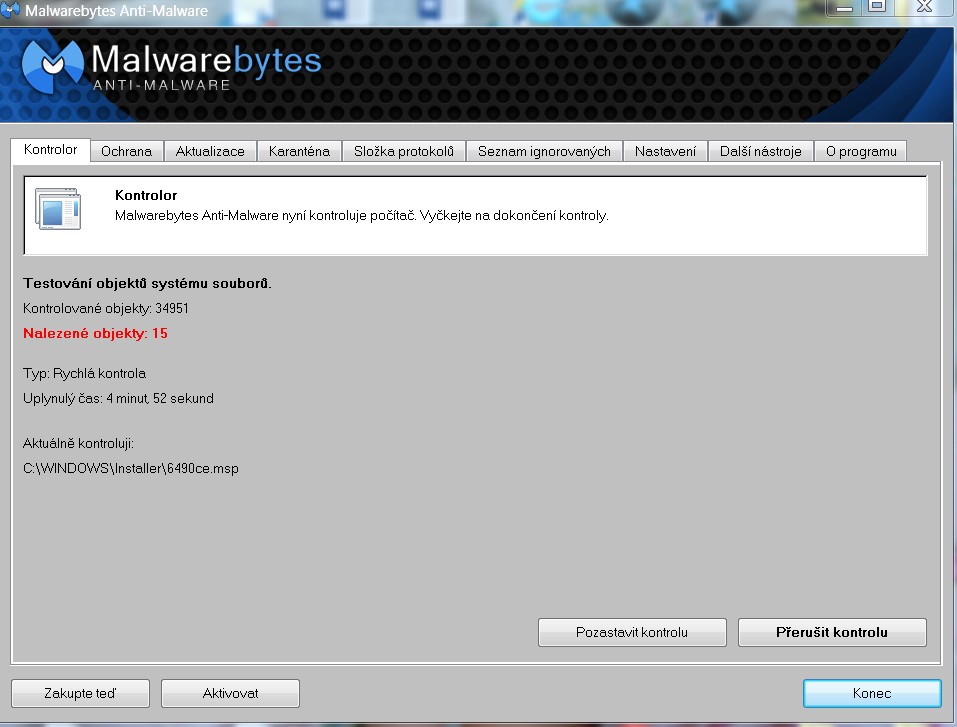Viewport: 957px width, 727px height.
Task: Click the scanned file path 6490ce.msp
Action: coord(131,469)
